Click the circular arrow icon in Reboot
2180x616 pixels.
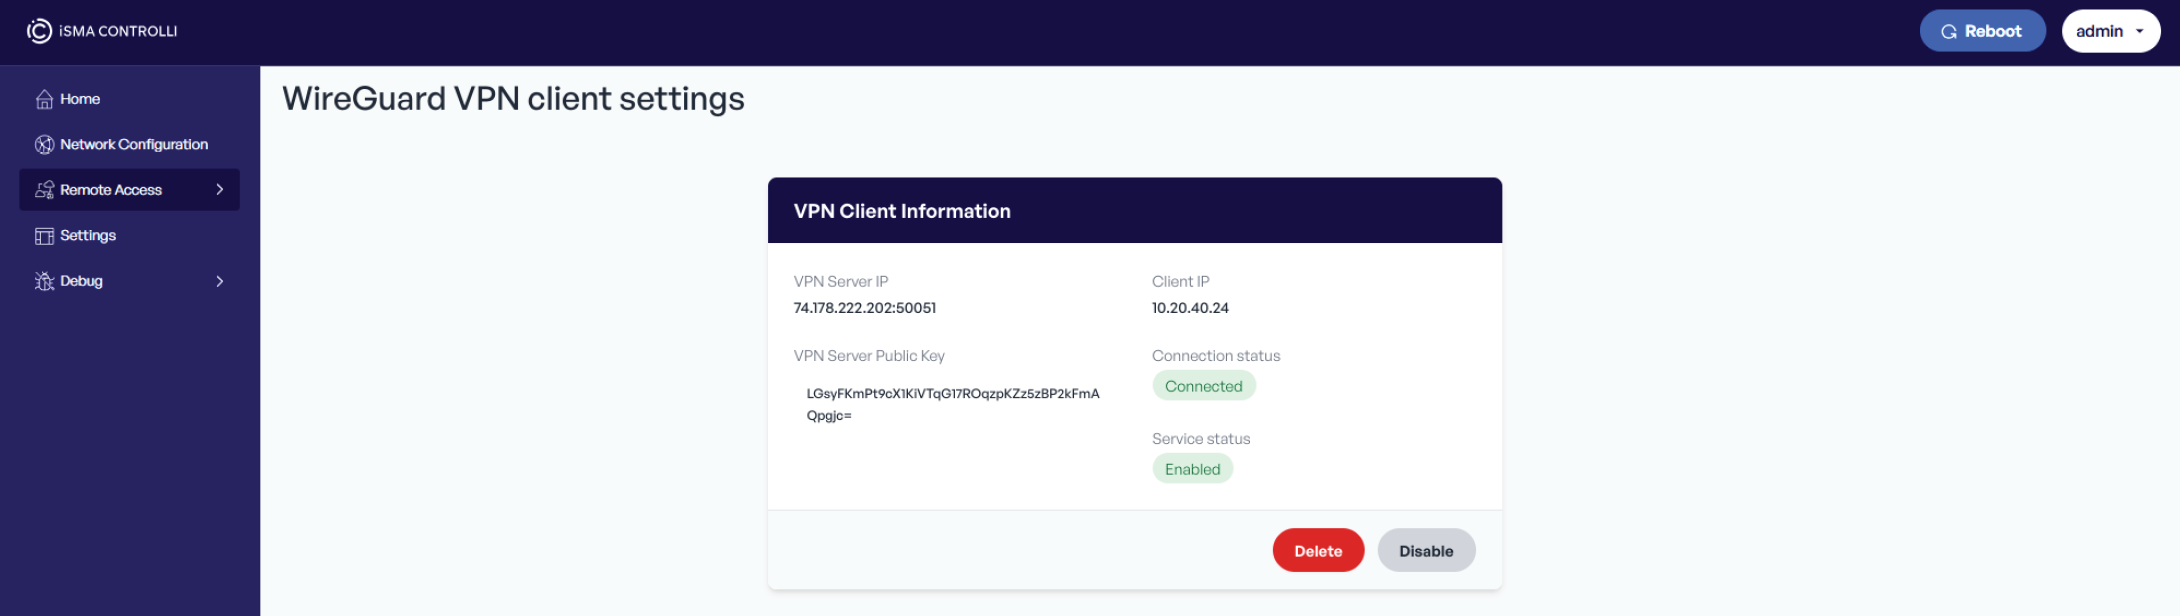point(1949,32)
